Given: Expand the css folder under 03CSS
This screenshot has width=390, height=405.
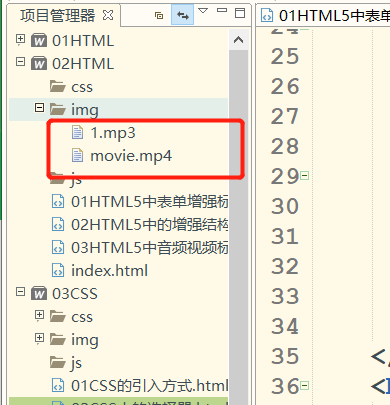Looking at the screenshot, I should (x=39, y=315).
